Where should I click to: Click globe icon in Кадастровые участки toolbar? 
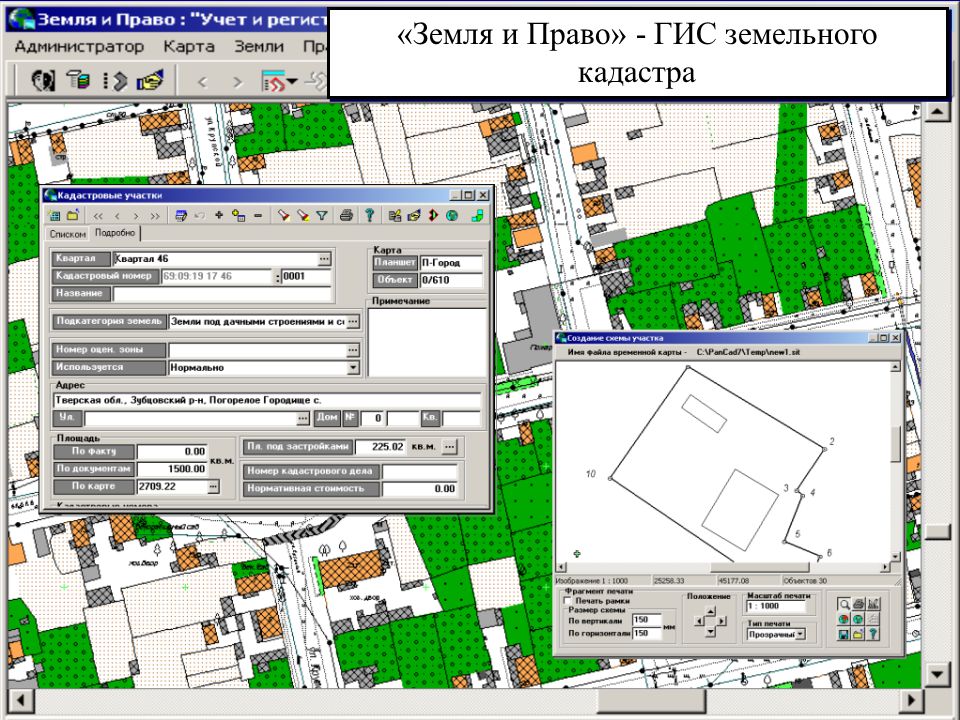point(452,216)
